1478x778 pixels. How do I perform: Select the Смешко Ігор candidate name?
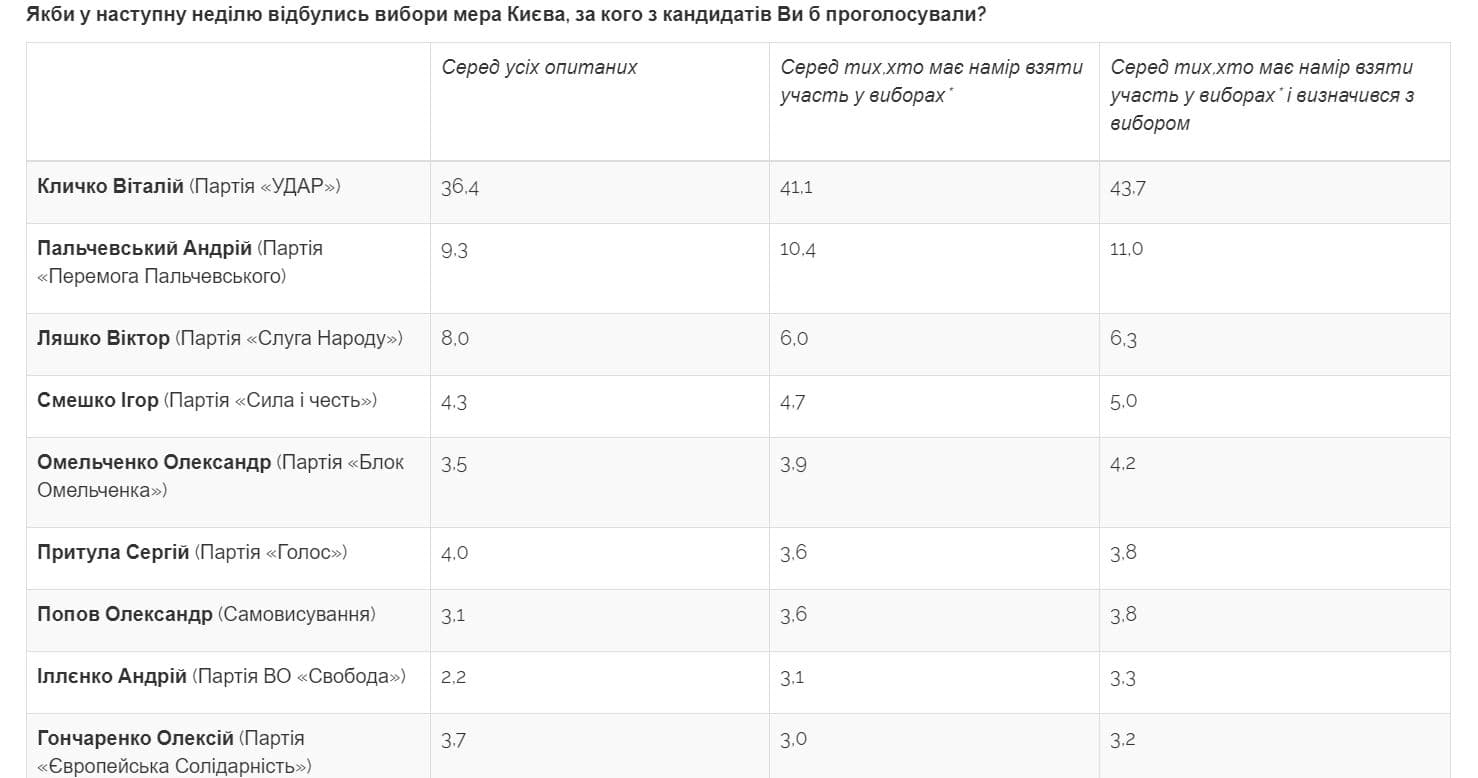(x=98, y=401)
